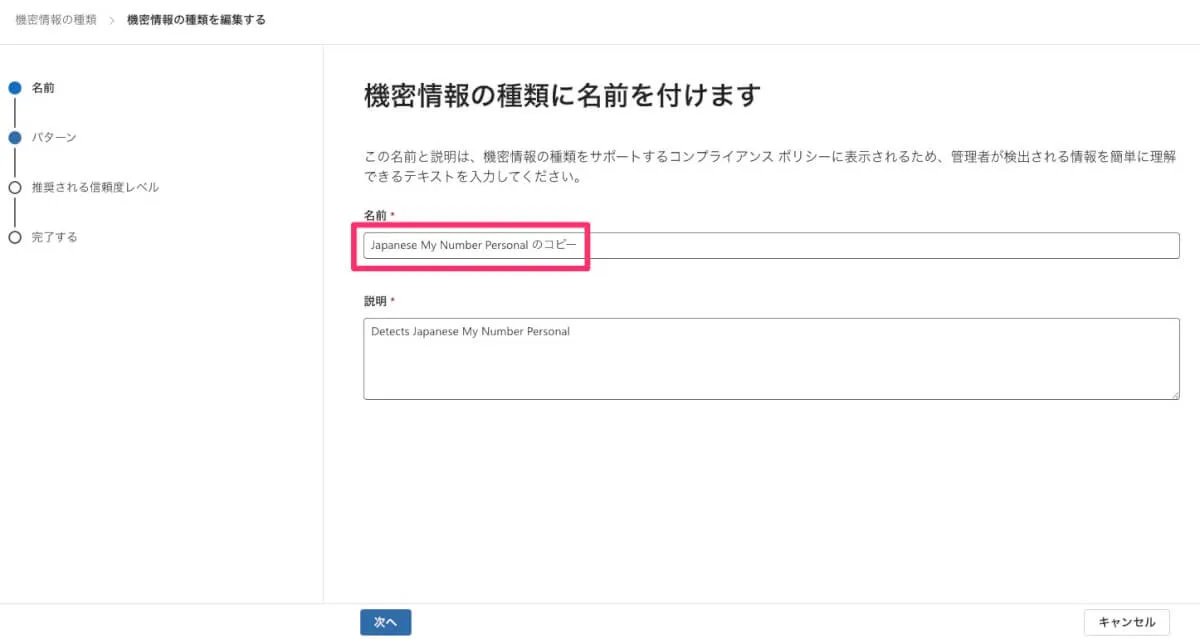
Task: Click the パターン step circle indicator
Action: (14, 137)
